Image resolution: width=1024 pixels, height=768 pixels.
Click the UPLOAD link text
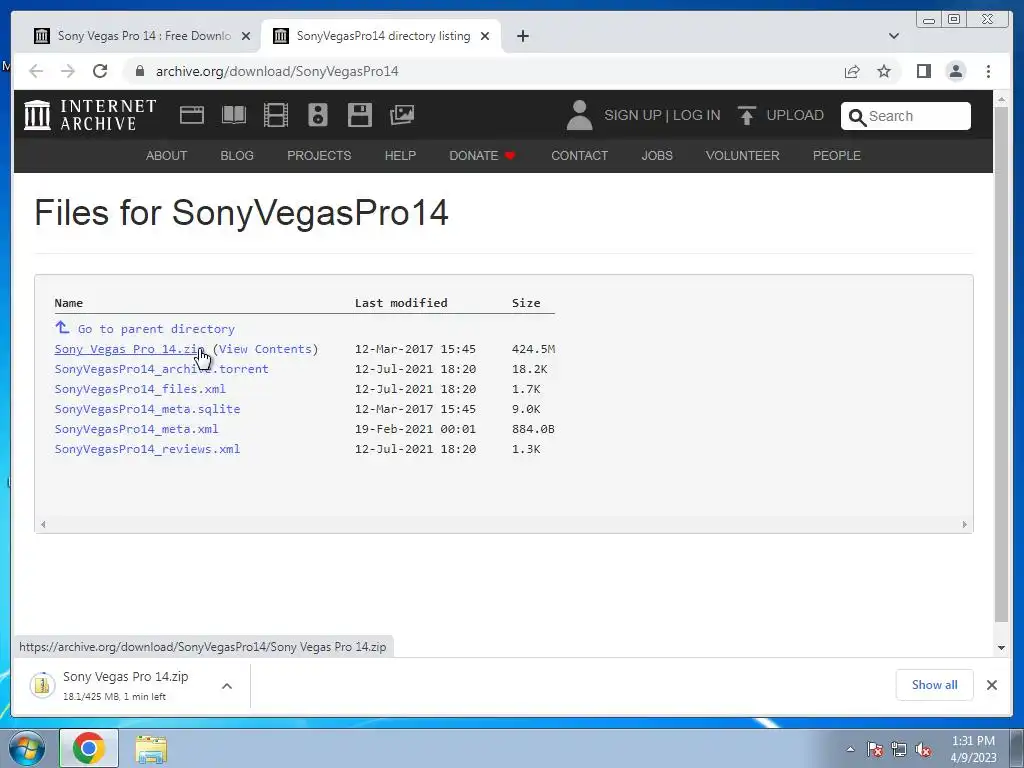pos(795,115)
